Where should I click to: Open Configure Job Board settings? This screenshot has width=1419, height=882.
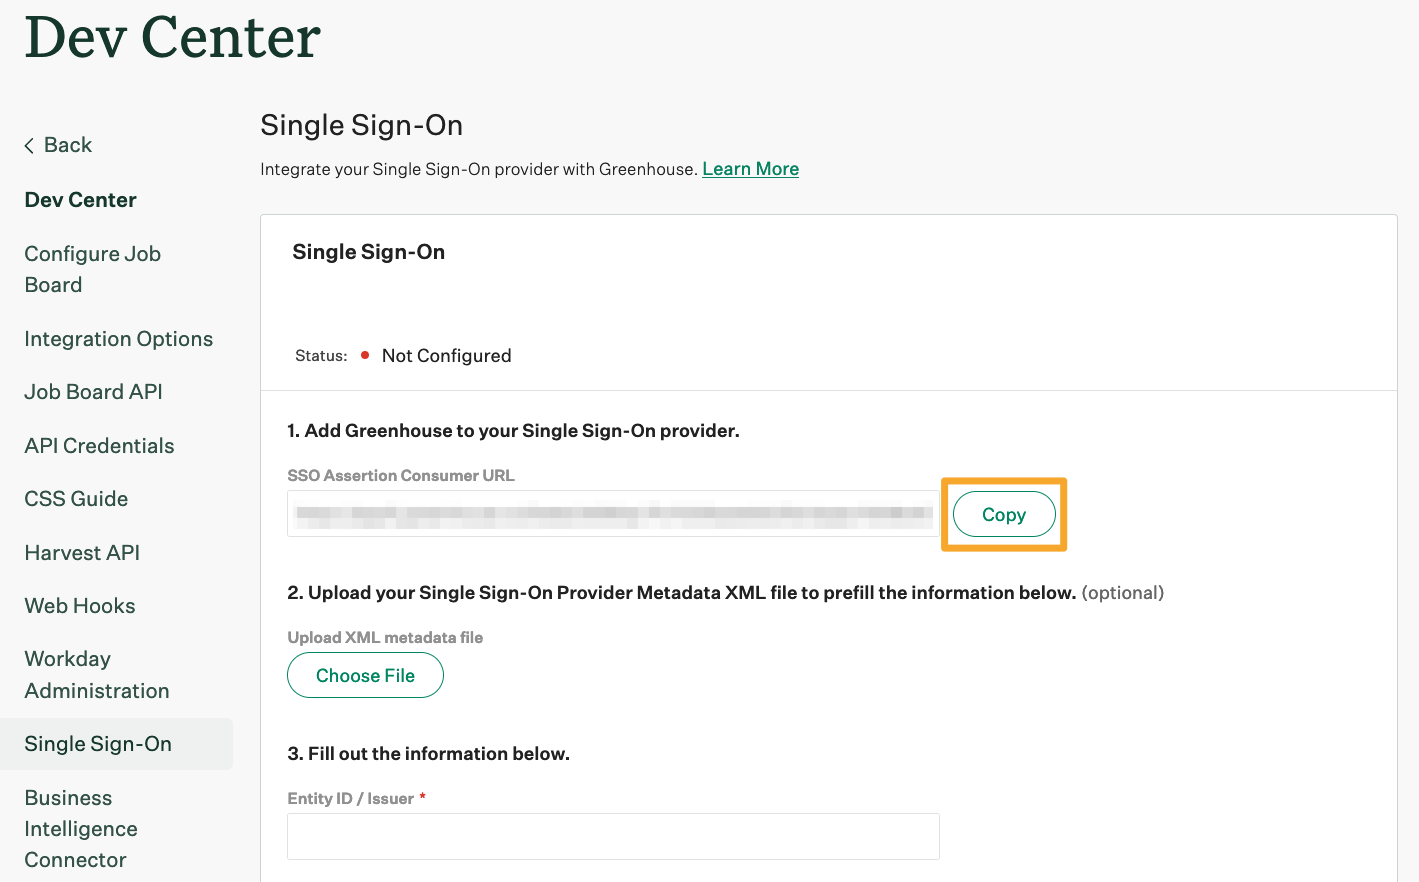tap(92, 268)
